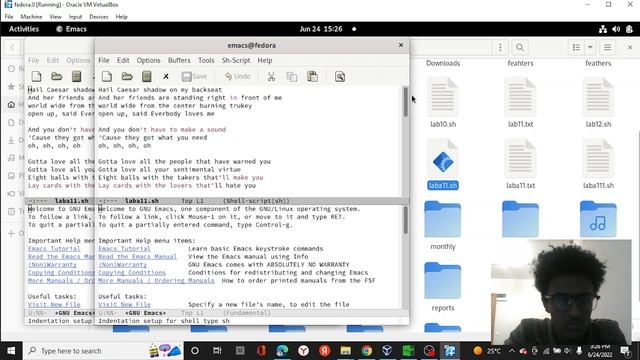
Task: Click Visit New File link in front Emacs
Action: (124, 304)
